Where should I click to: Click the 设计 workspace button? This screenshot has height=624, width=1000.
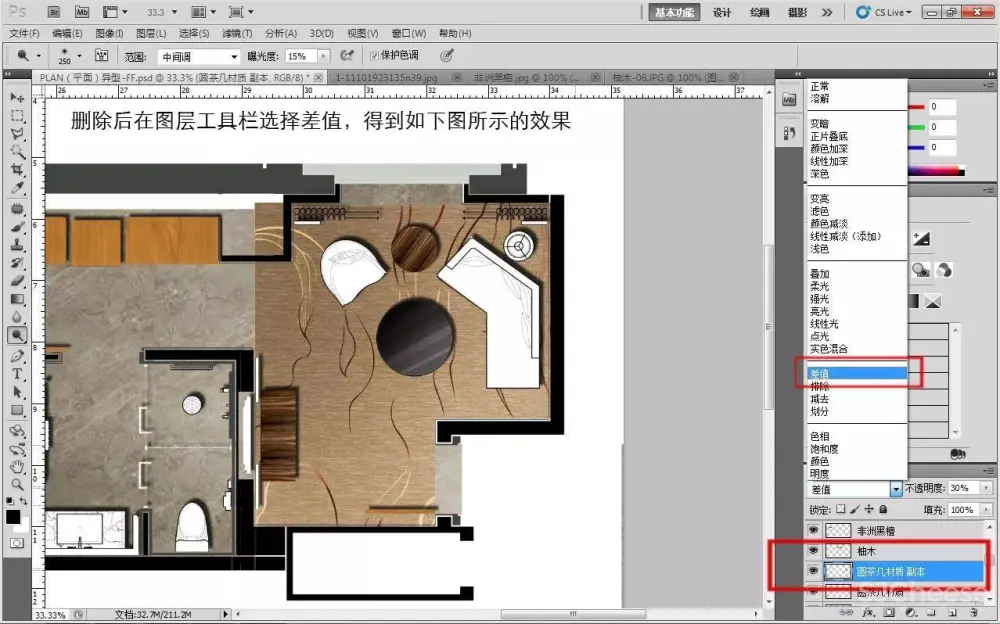(722, 12)
